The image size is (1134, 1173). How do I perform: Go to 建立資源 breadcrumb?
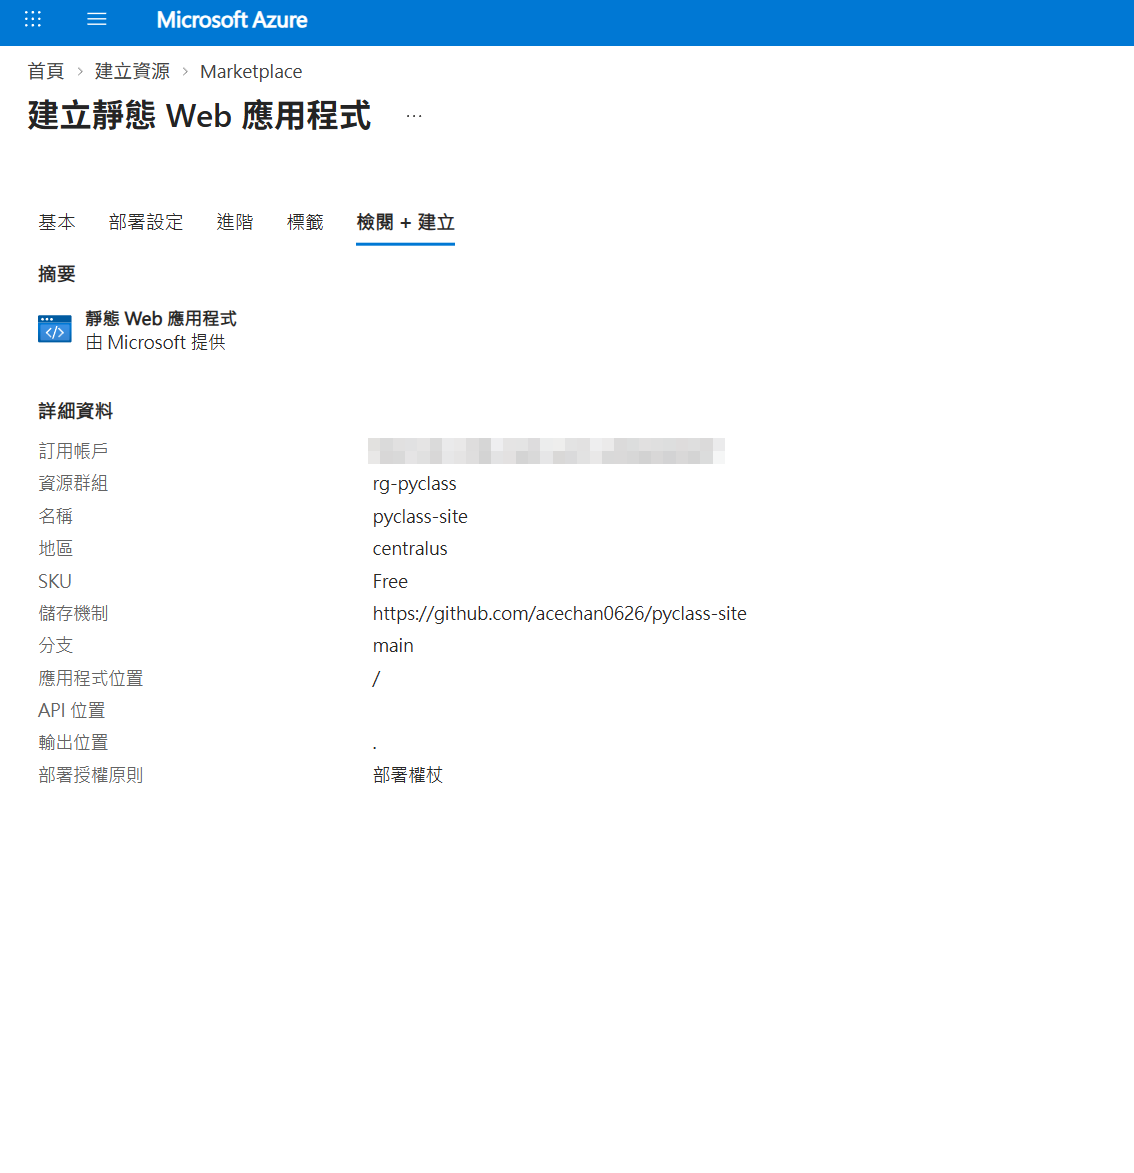click(x=132, y=71)
